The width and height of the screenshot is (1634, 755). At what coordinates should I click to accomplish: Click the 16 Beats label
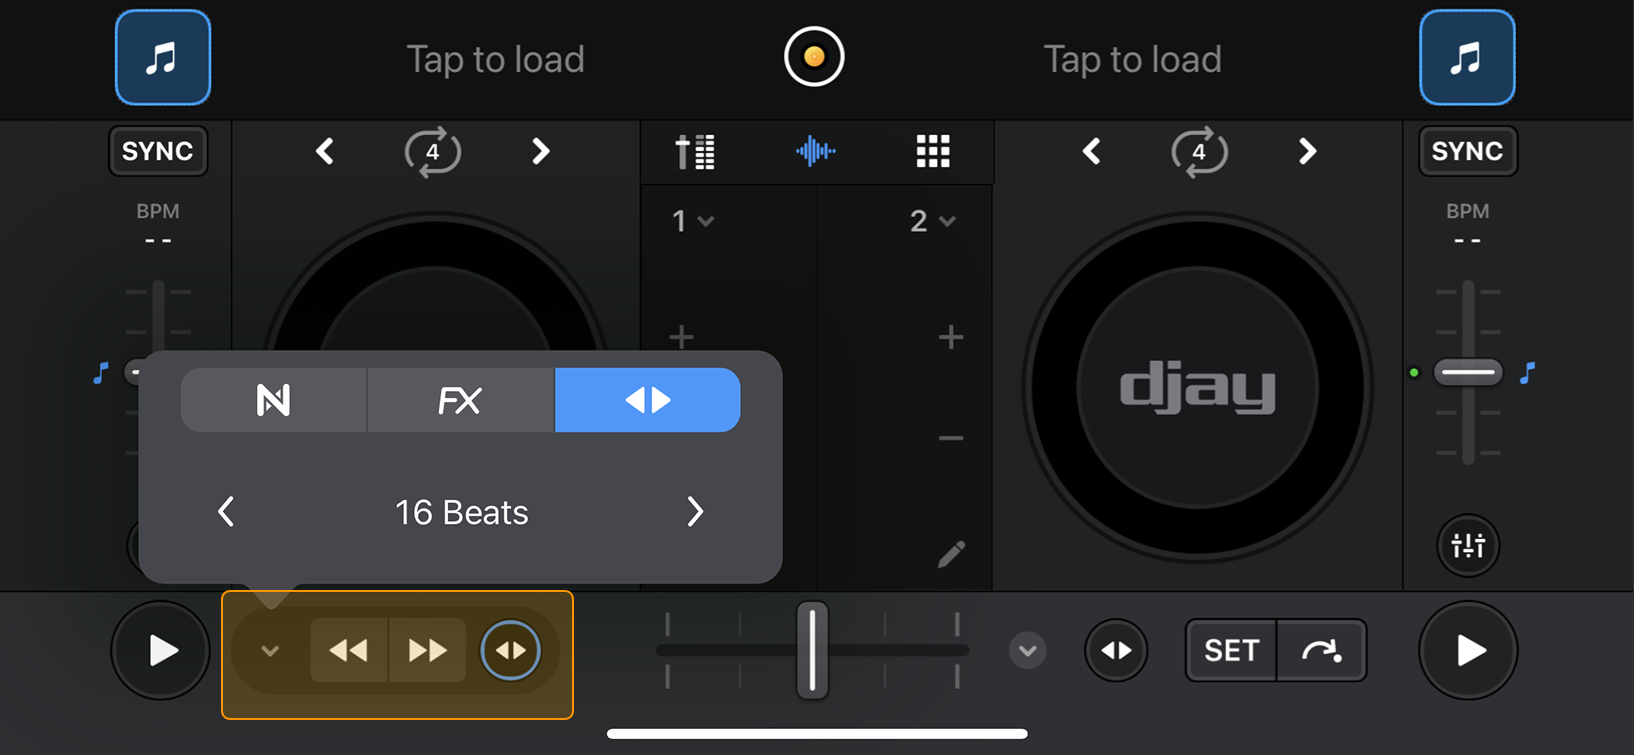(x=461, y=513)
